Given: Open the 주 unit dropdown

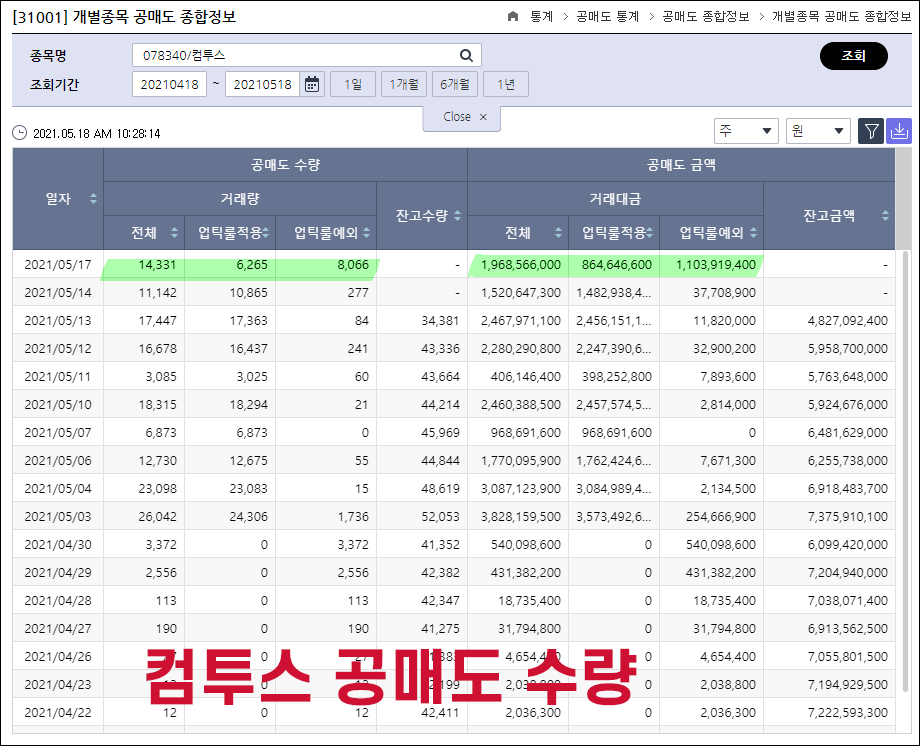Looking at the screenshot, I should pos(746,131).
